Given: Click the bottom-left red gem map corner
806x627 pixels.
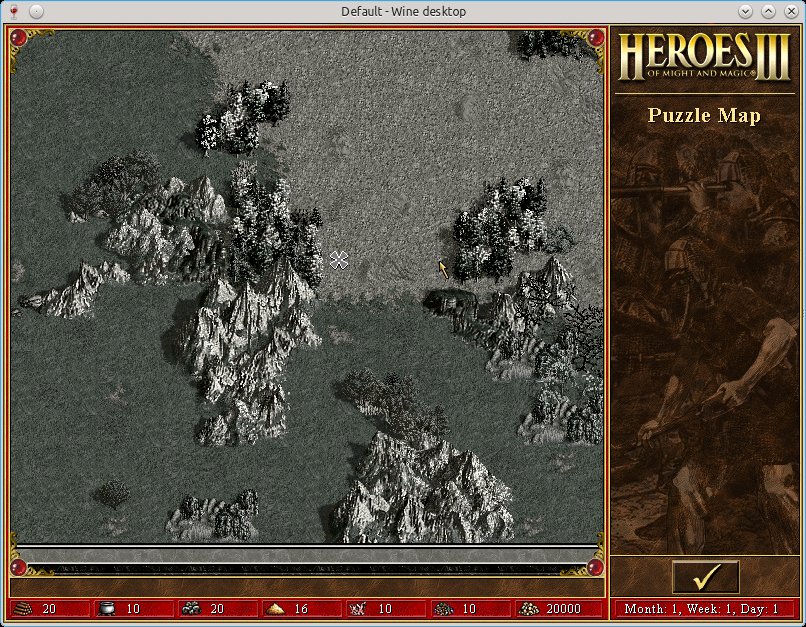Looking at the screenshot, I should click(x=18, y=568).
